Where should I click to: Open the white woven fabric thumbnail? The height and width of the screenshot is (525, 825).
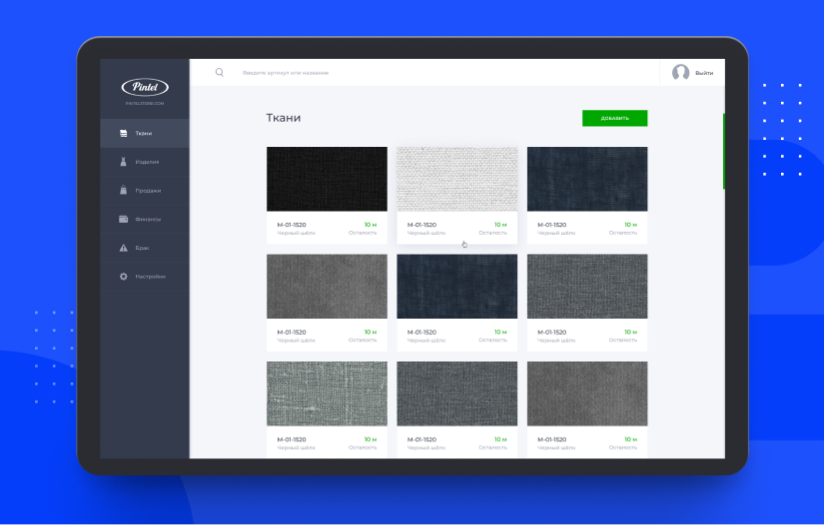[457, 179]
